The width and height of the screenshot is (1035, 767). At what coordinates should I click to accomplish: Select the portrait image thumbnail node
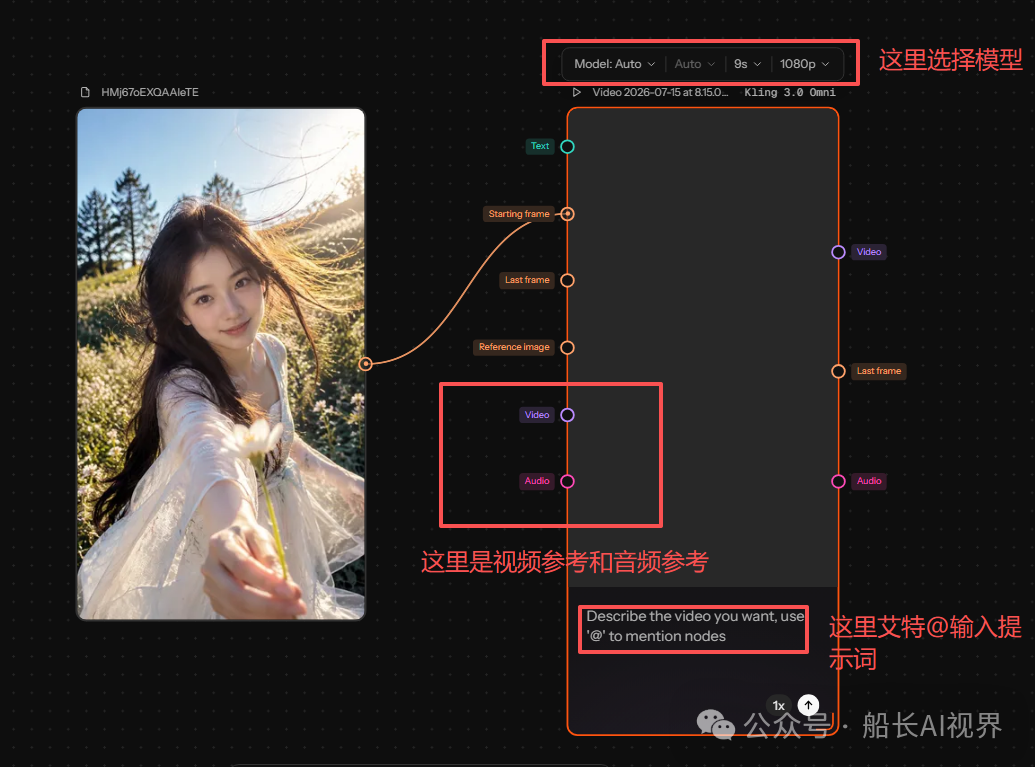[221, 364]
